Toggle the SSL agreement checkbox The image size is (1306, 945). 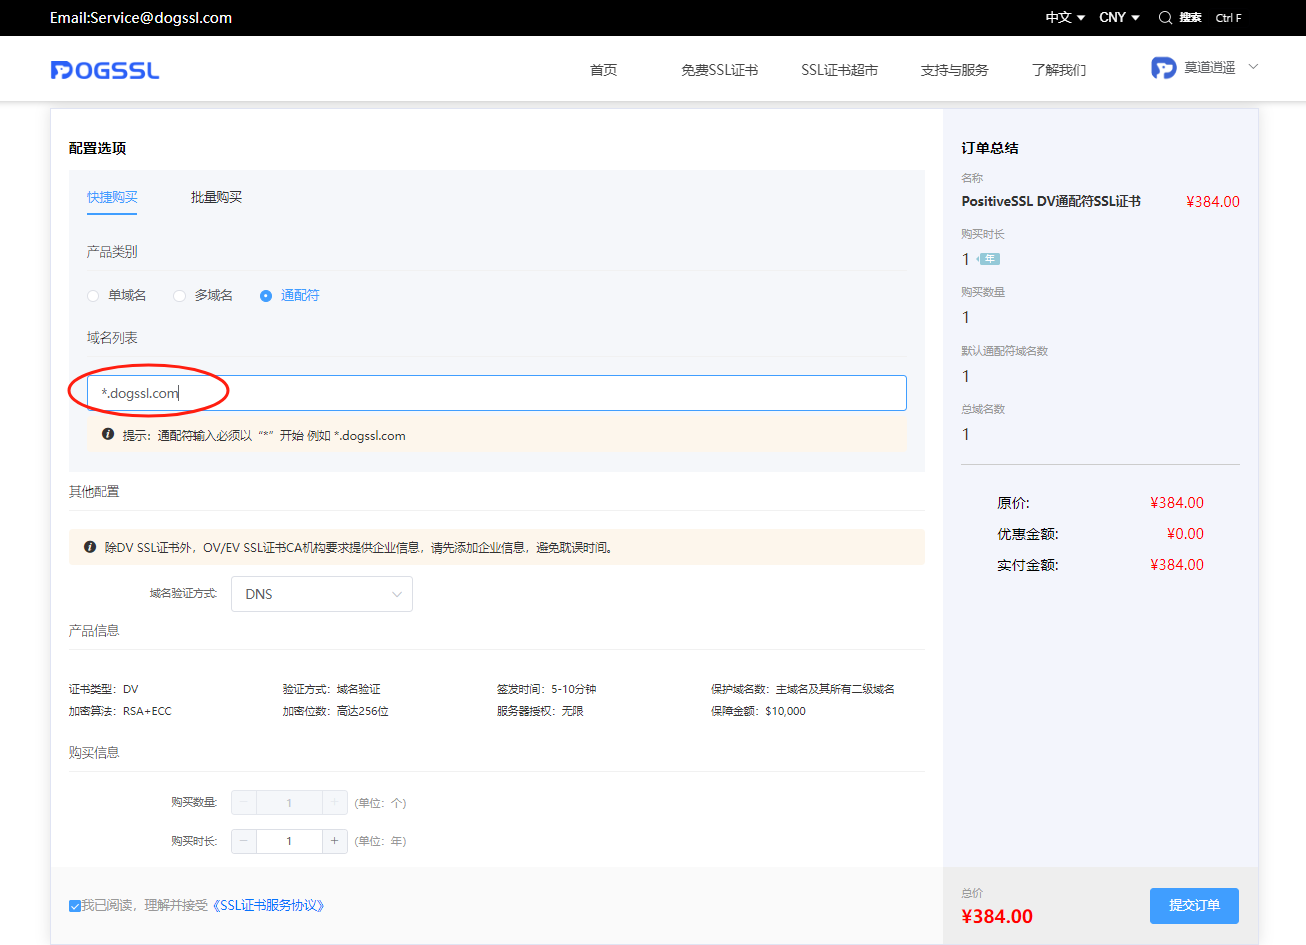pyautogui.click(x=75, y=906)
